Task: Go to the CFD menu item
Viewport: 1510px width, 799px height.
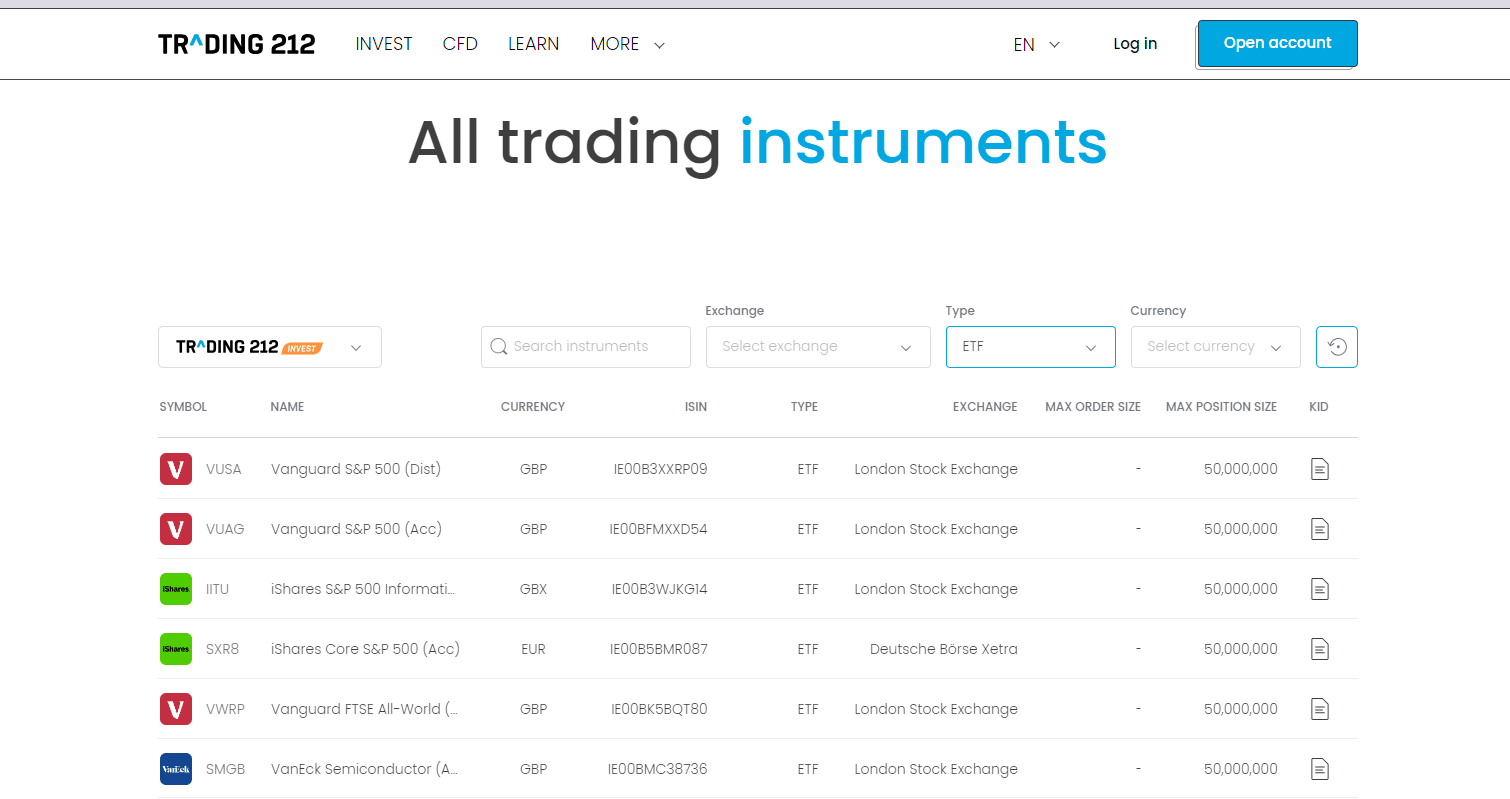Action: pos(460,44)
